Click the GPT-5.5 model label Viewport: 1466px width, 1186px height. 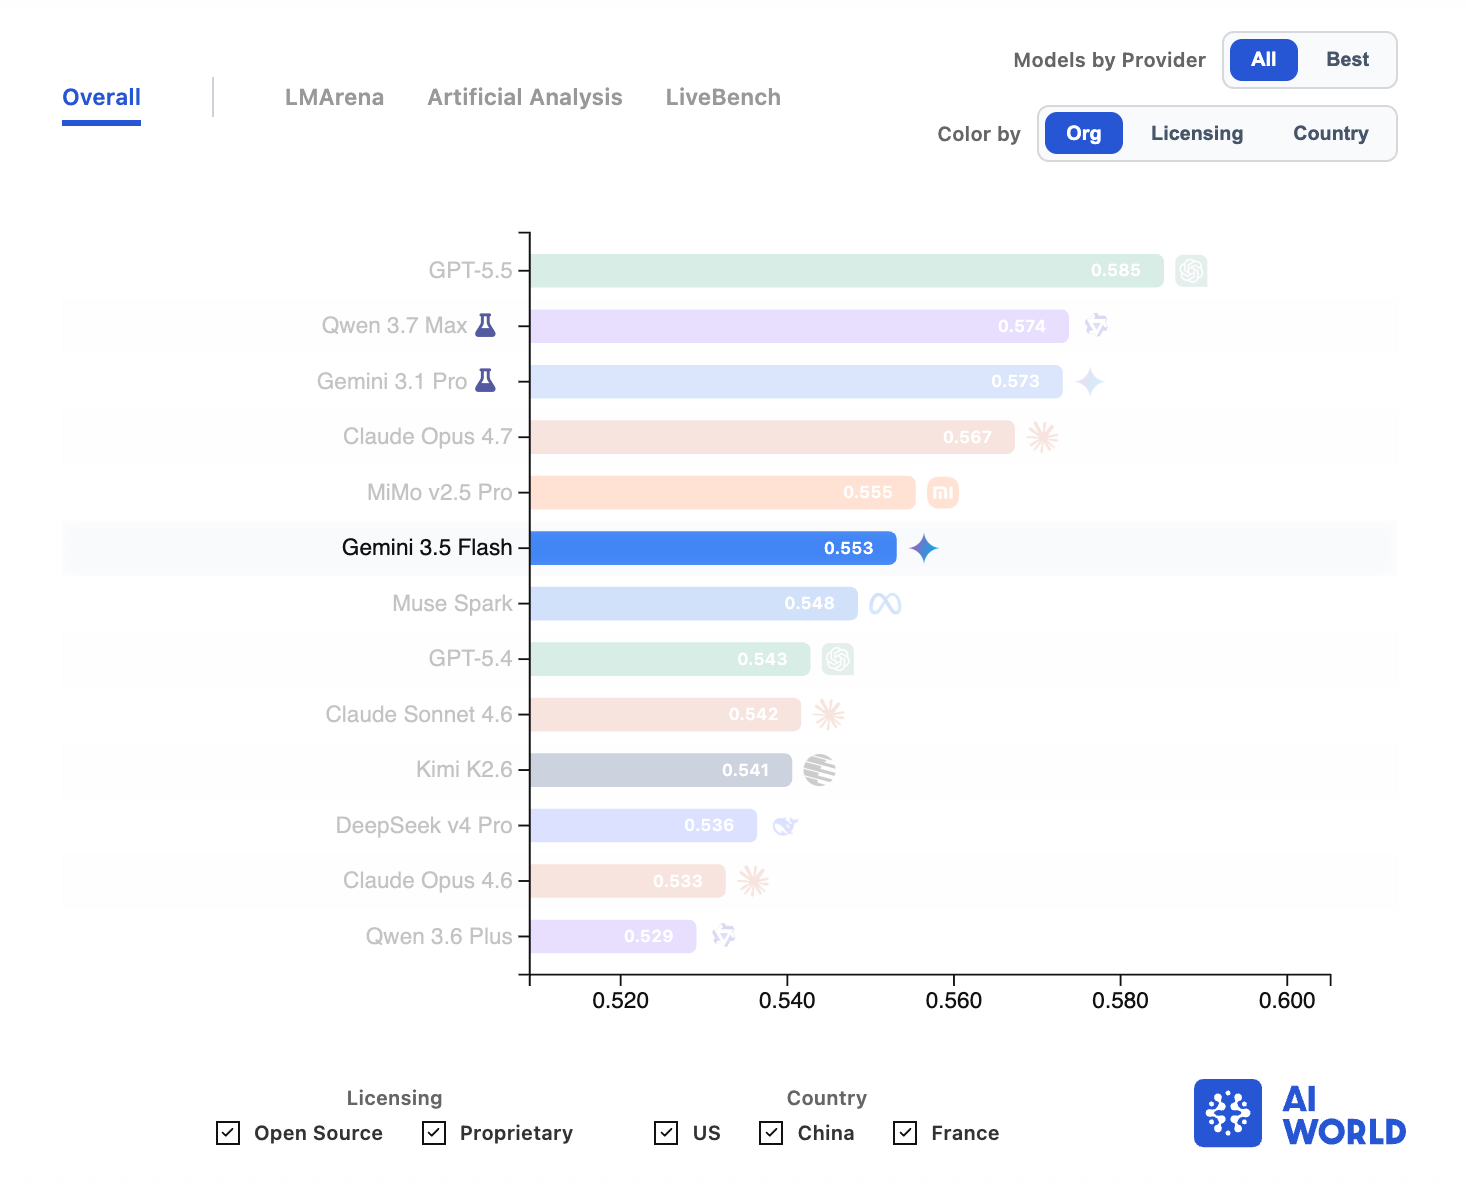point(470,271)
